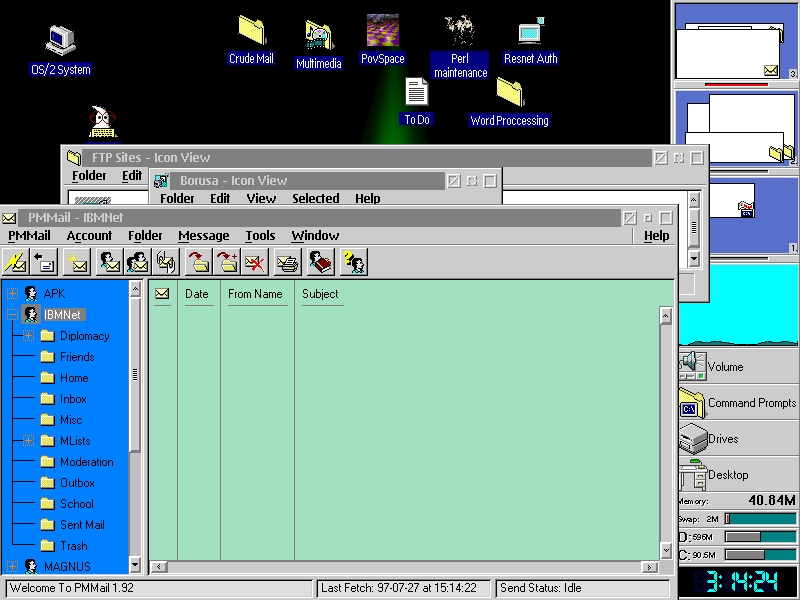Open the Selected menu in the Borusa window

click(315, 198)
